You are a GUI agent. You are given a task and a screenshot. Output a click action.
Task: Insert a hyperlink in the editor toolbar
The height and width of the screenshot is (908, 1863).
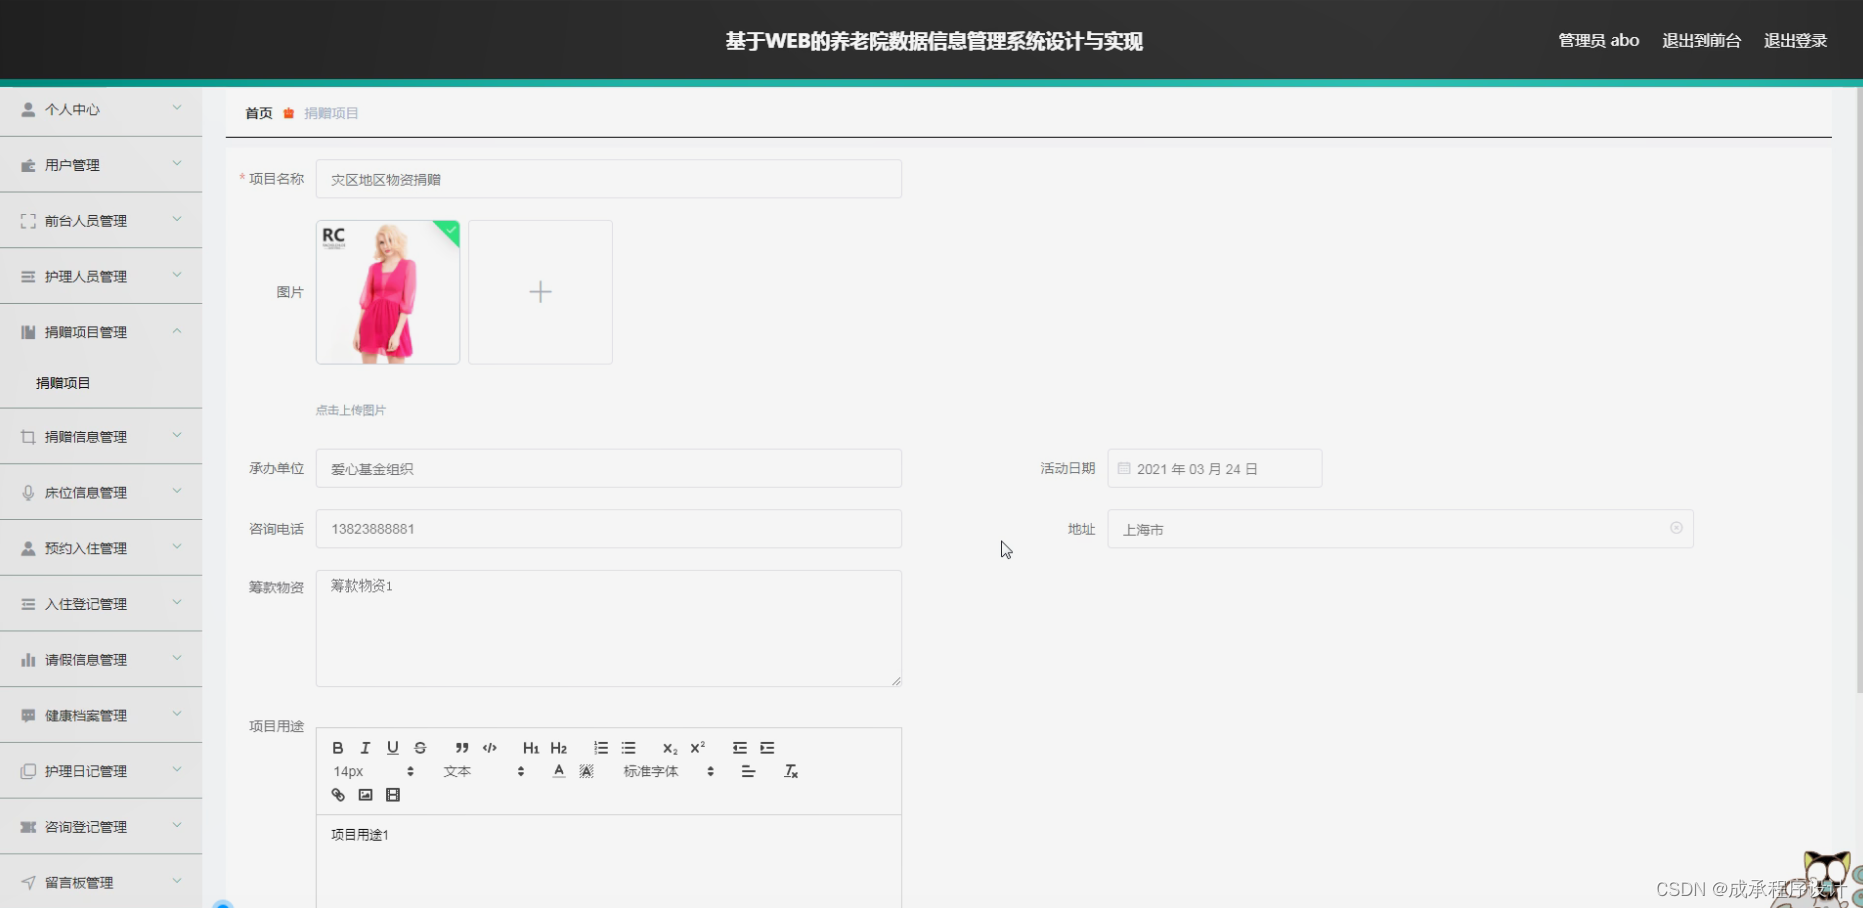(337, 794)
